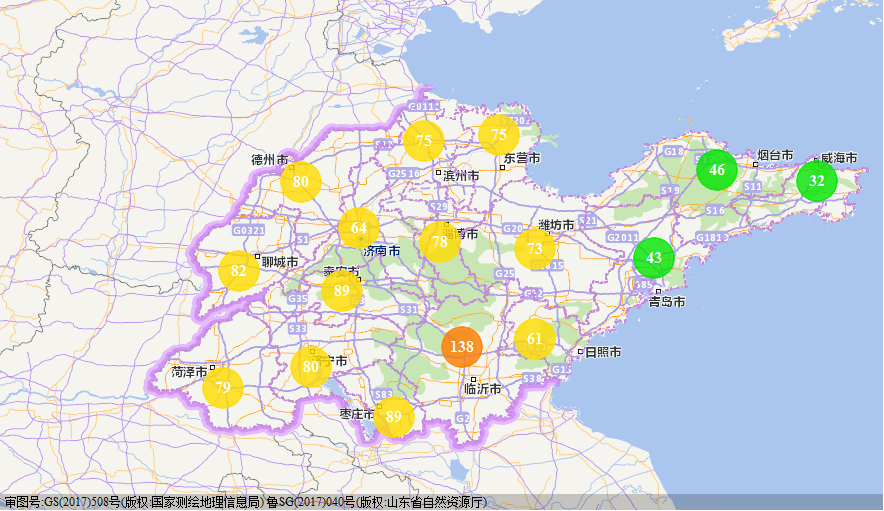Viewport: 884px width, 511px height.
Task: Click the green 46 marker near Yantai
Action: coord(717,170)
